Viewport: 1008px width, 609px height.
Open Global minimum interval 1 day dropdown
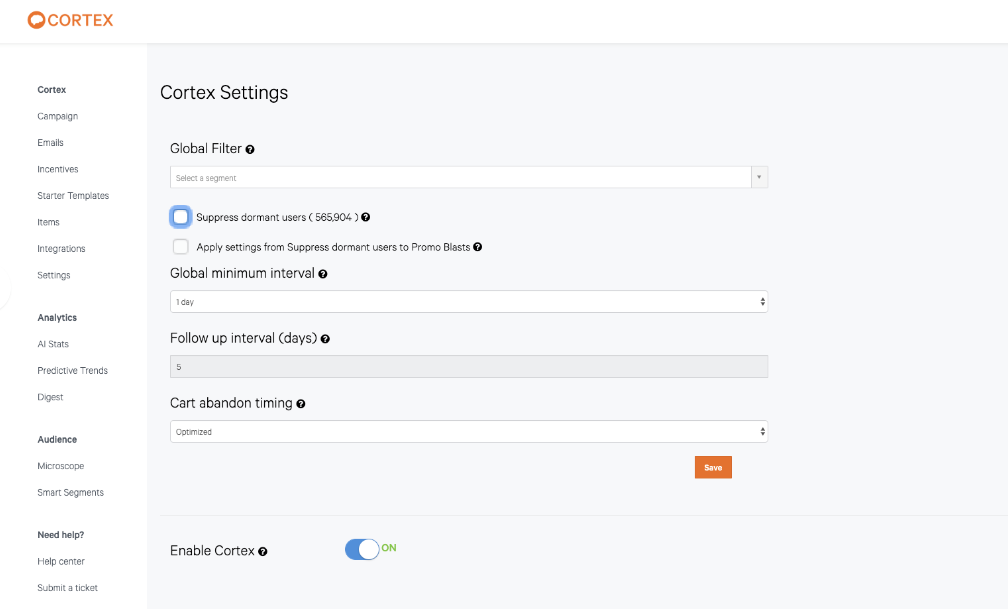click(469, 302)
